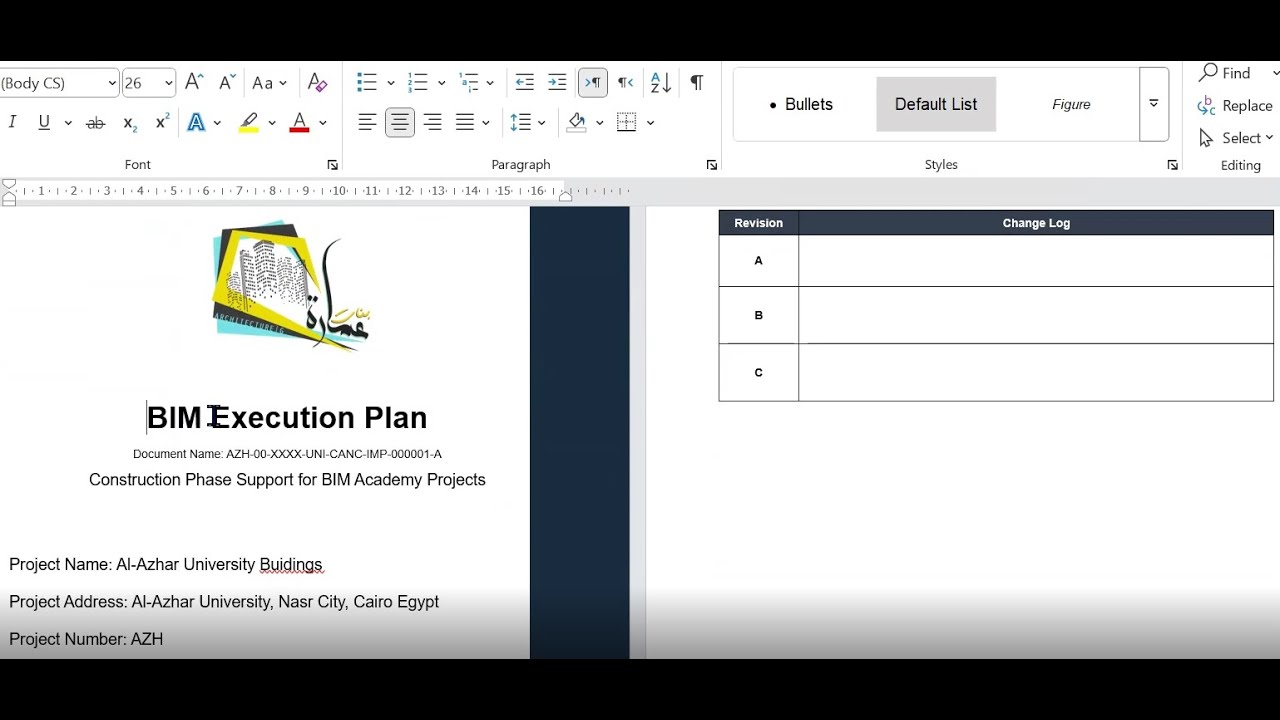Click the BIM Execution Plan title

pyautogui.click(x=287, y=417)
